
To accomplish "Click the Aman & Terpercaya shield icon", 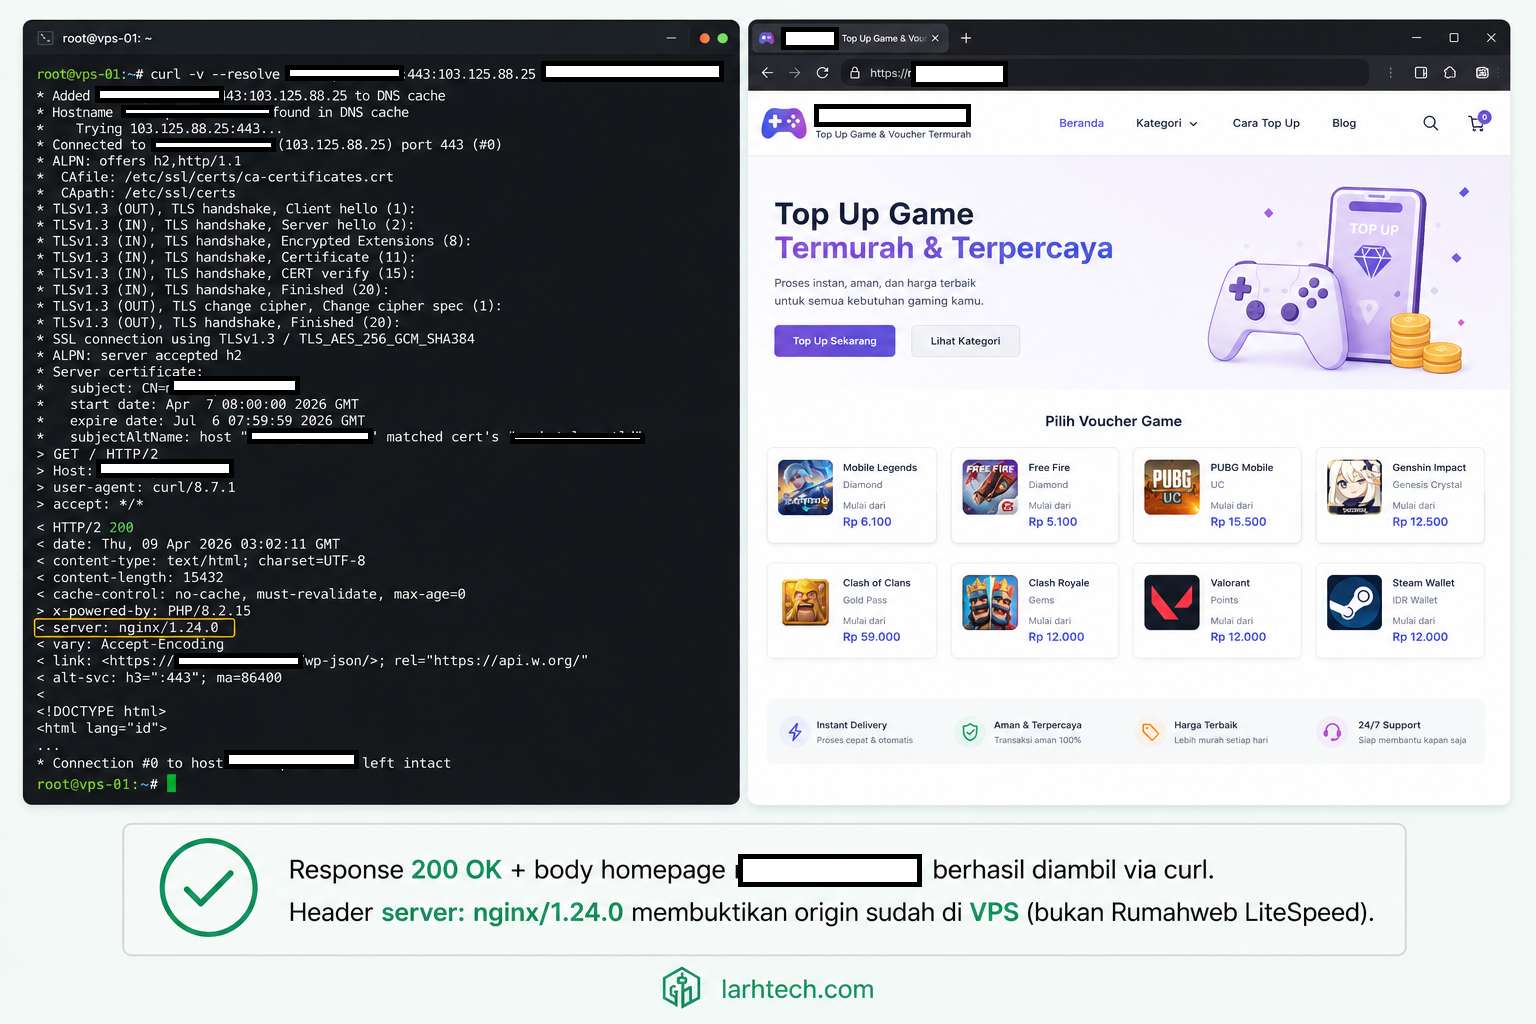I will point(970,732).
